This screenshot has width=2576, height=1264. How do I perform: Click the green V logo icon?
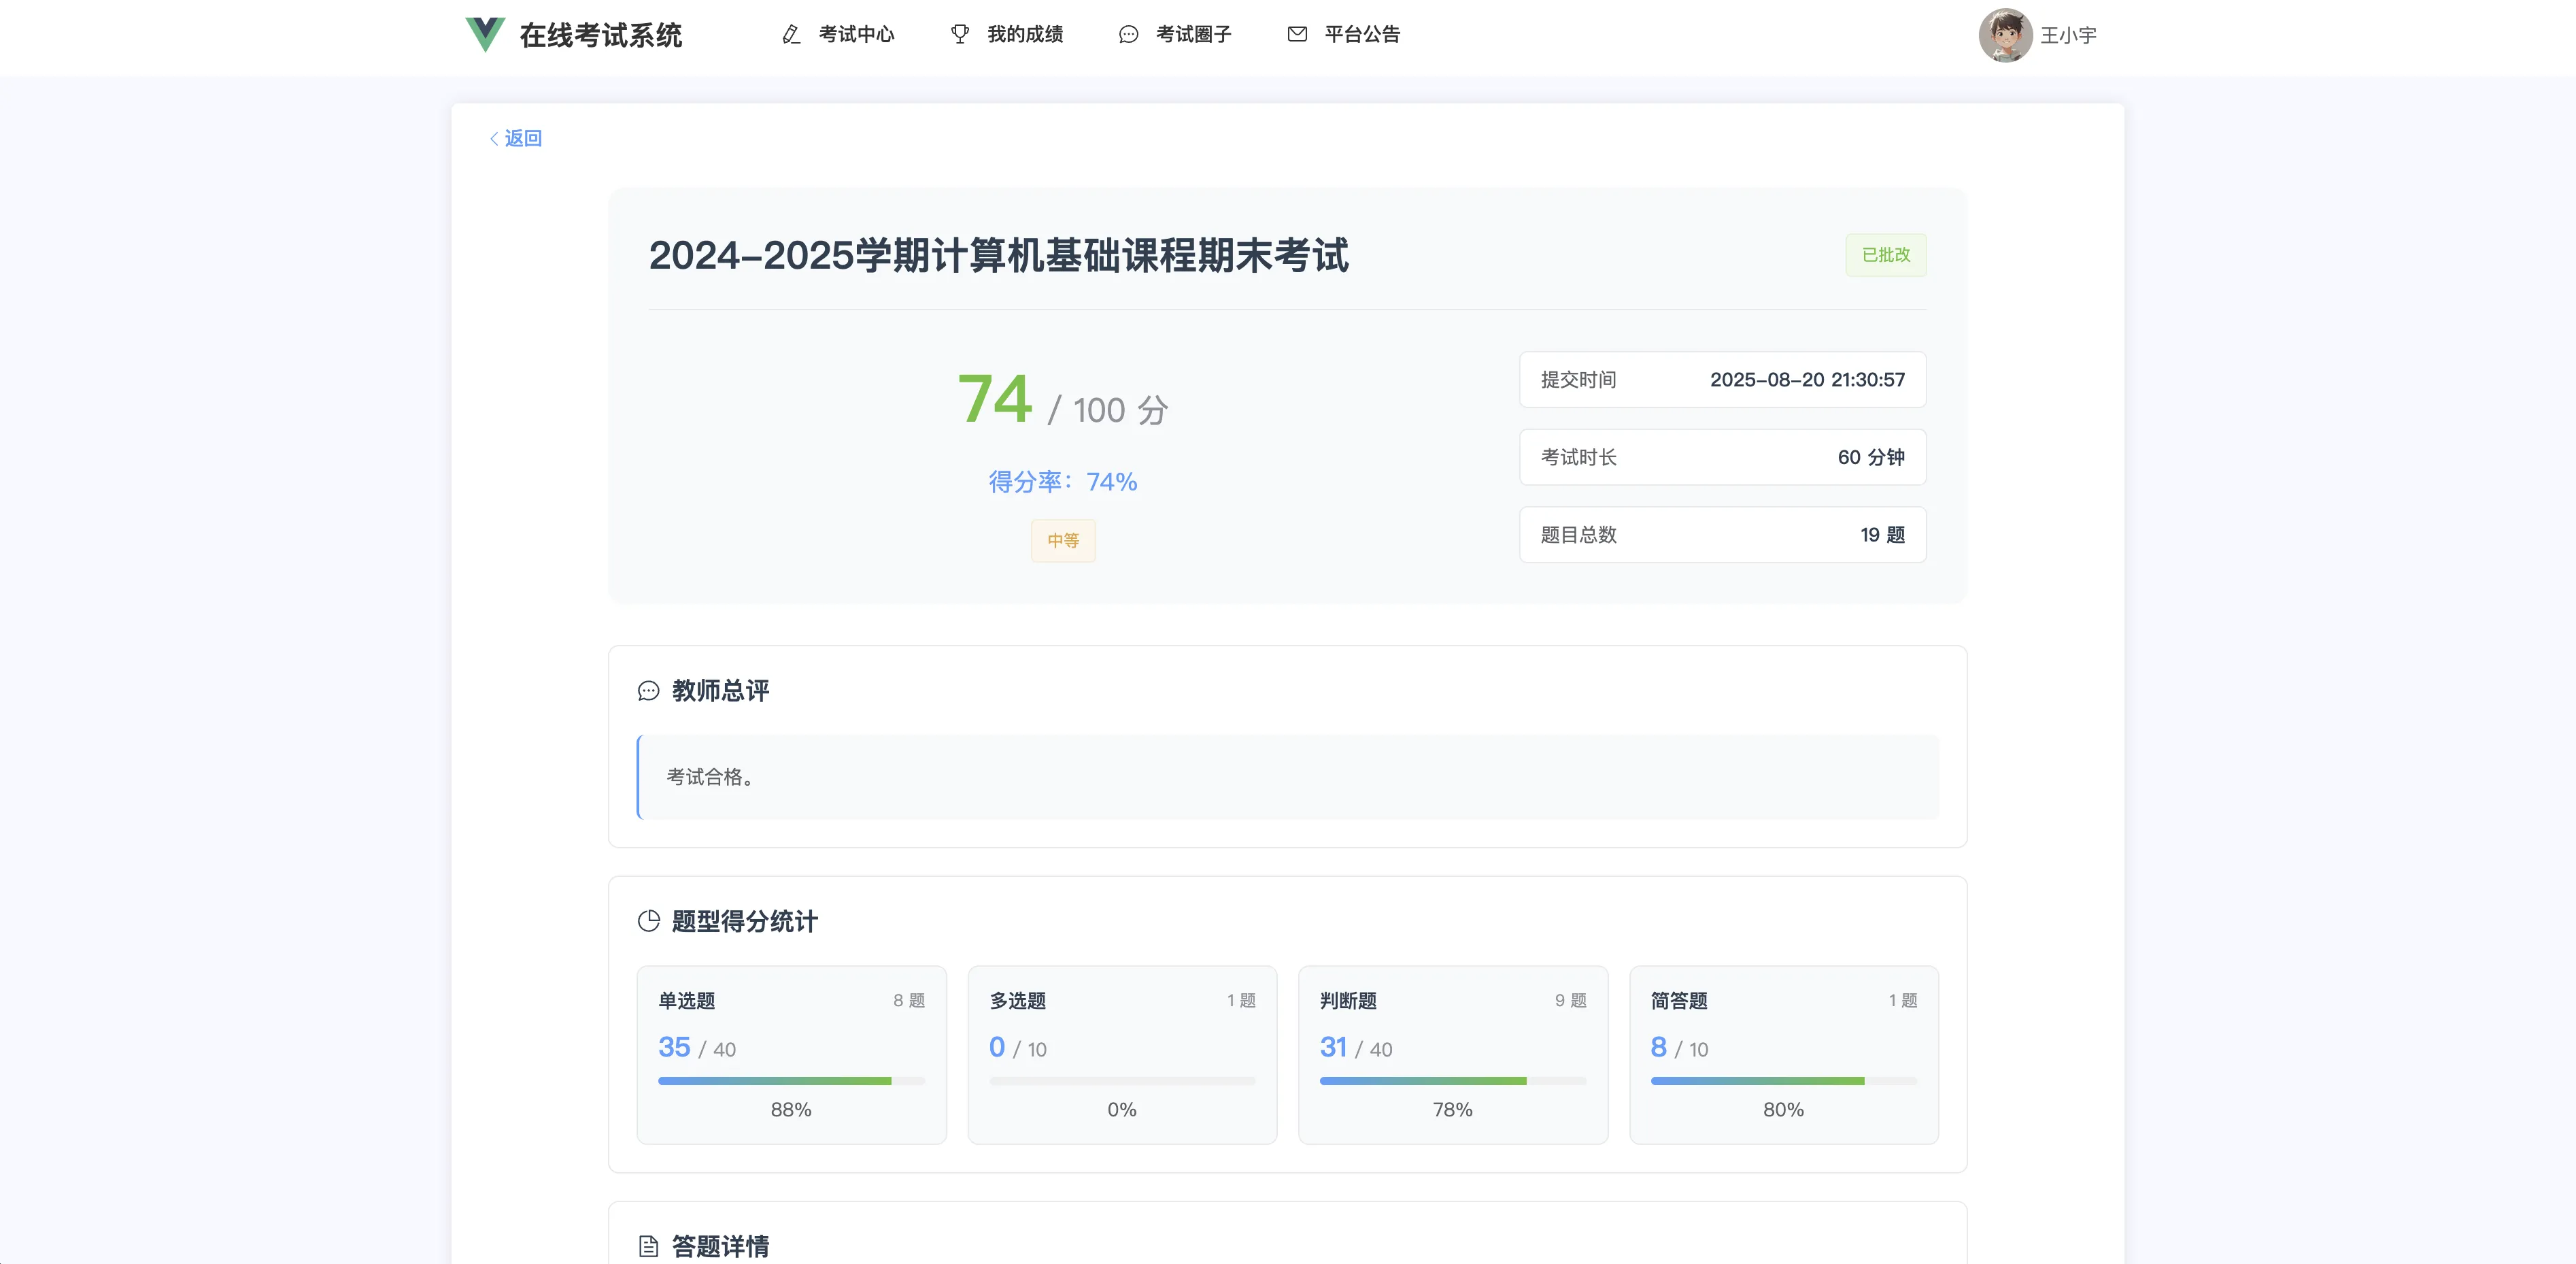tap(485, 34)
